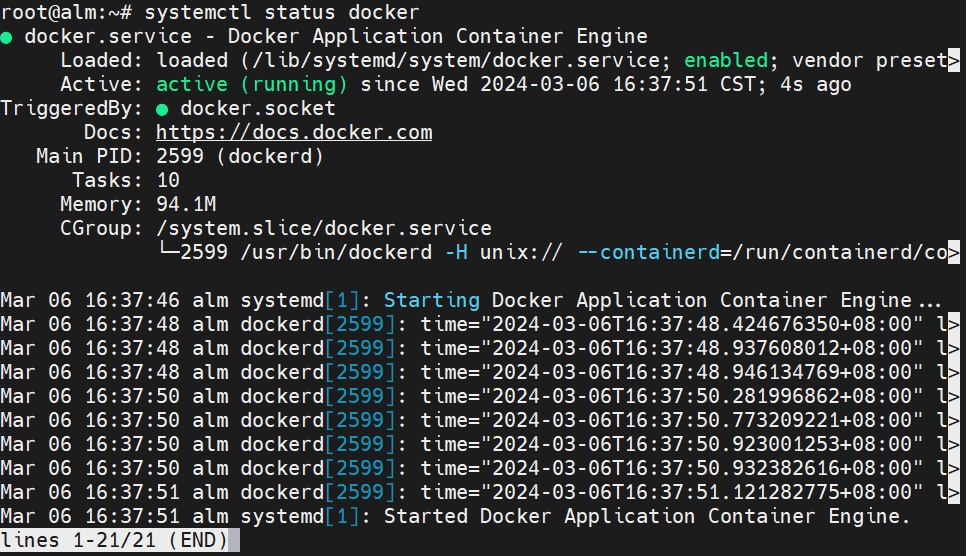
Task: Click 'systemd[1]' in the Starting log line
Action: 300,301
